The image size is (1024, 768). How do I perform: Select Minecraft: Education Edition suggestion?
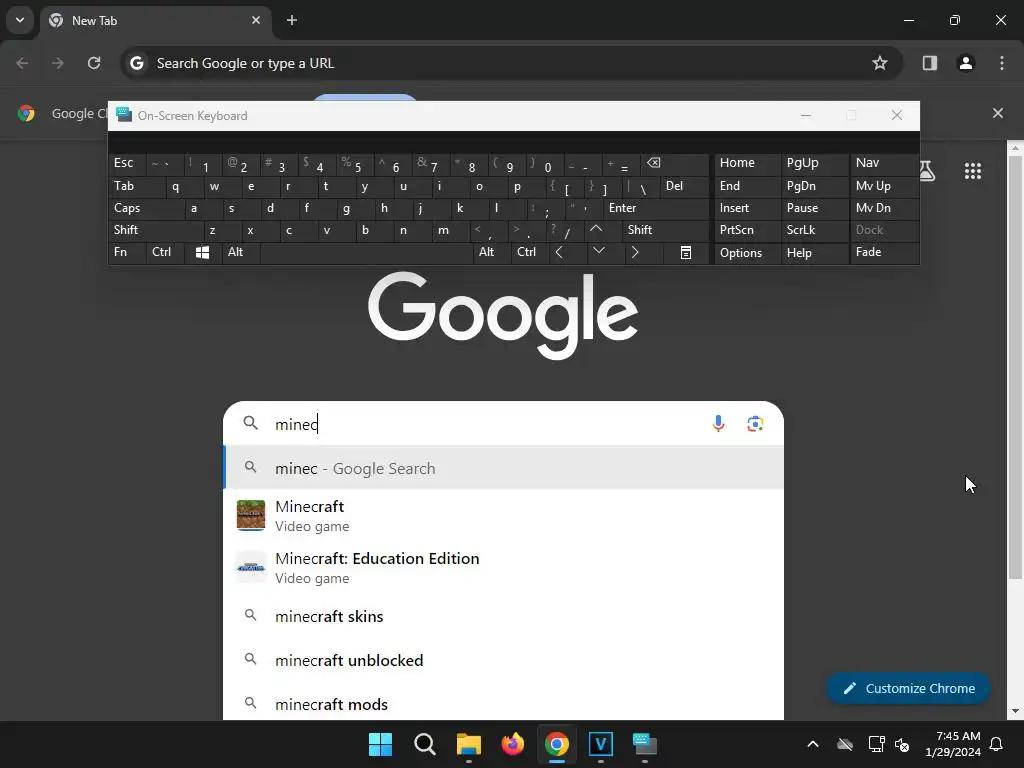tap(503, 568)
